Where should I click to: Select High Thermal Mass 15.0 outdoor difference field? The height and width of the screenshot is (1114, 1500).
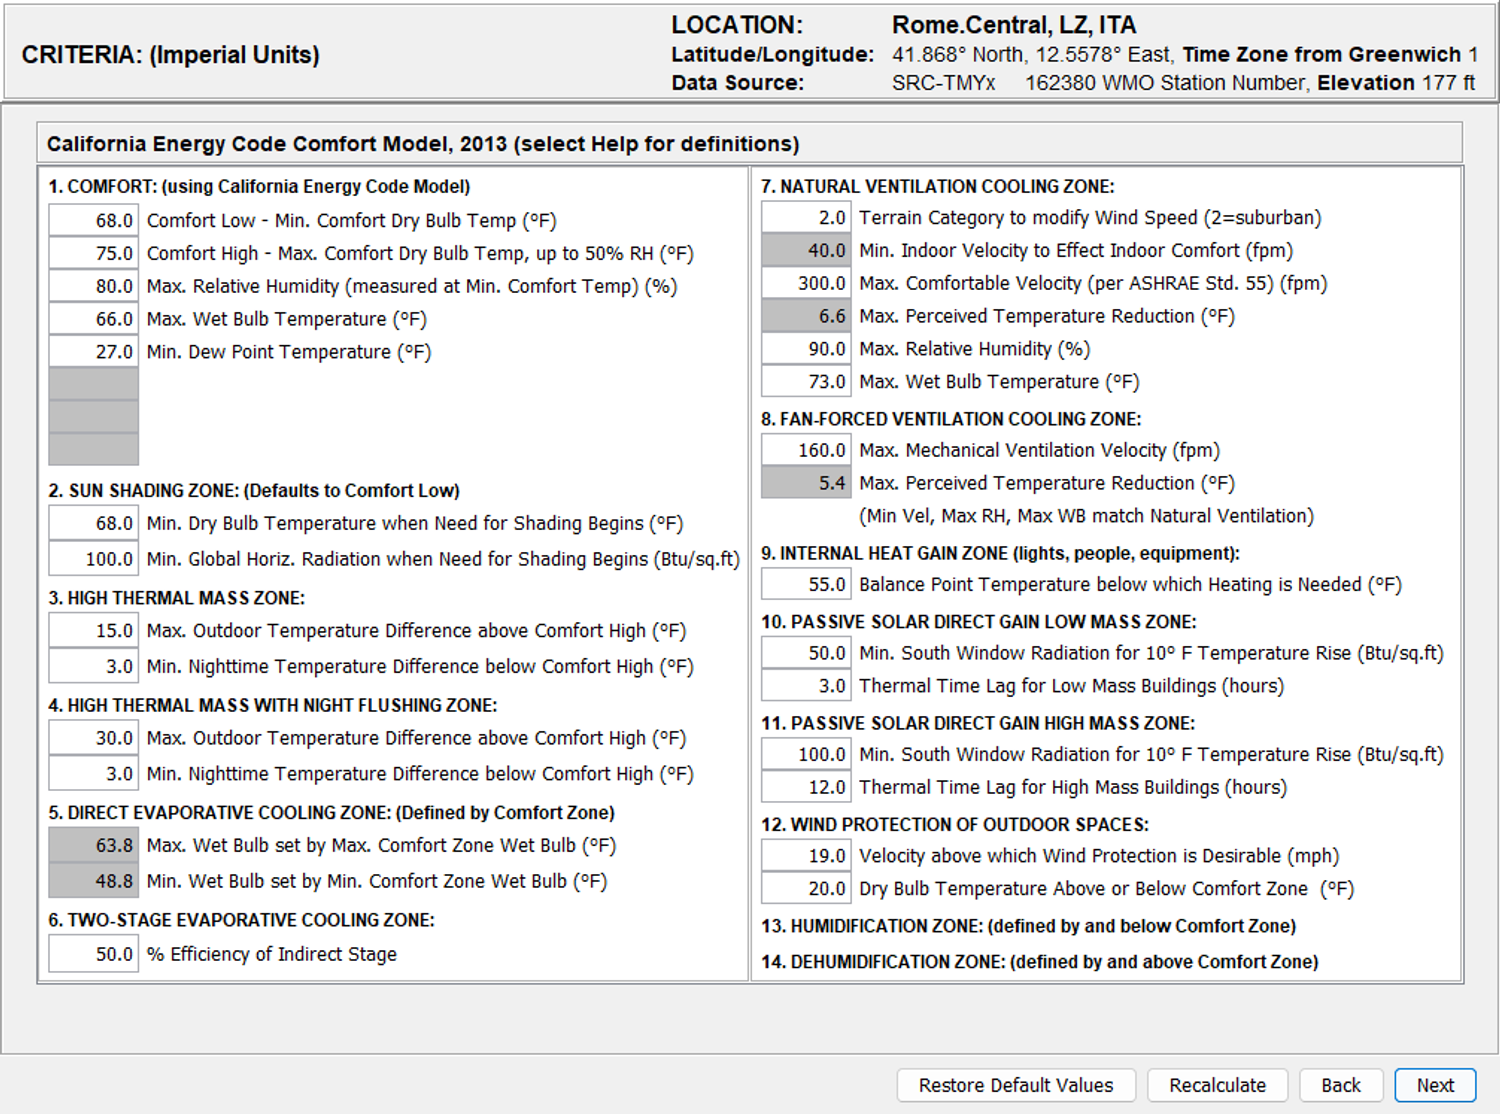click(x=94, y=631)
